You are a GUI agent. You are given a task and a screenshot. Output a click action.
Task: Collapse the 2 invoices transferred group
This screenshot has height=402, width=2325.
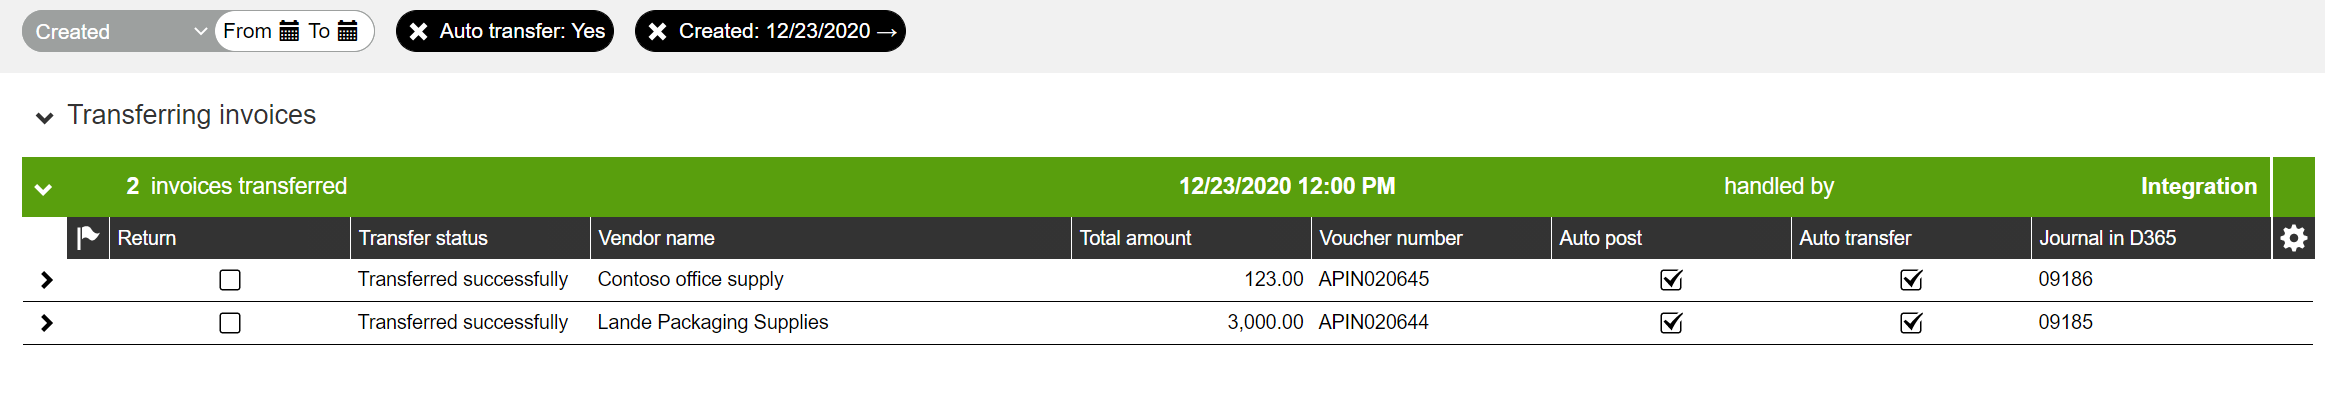coord(43,188)
